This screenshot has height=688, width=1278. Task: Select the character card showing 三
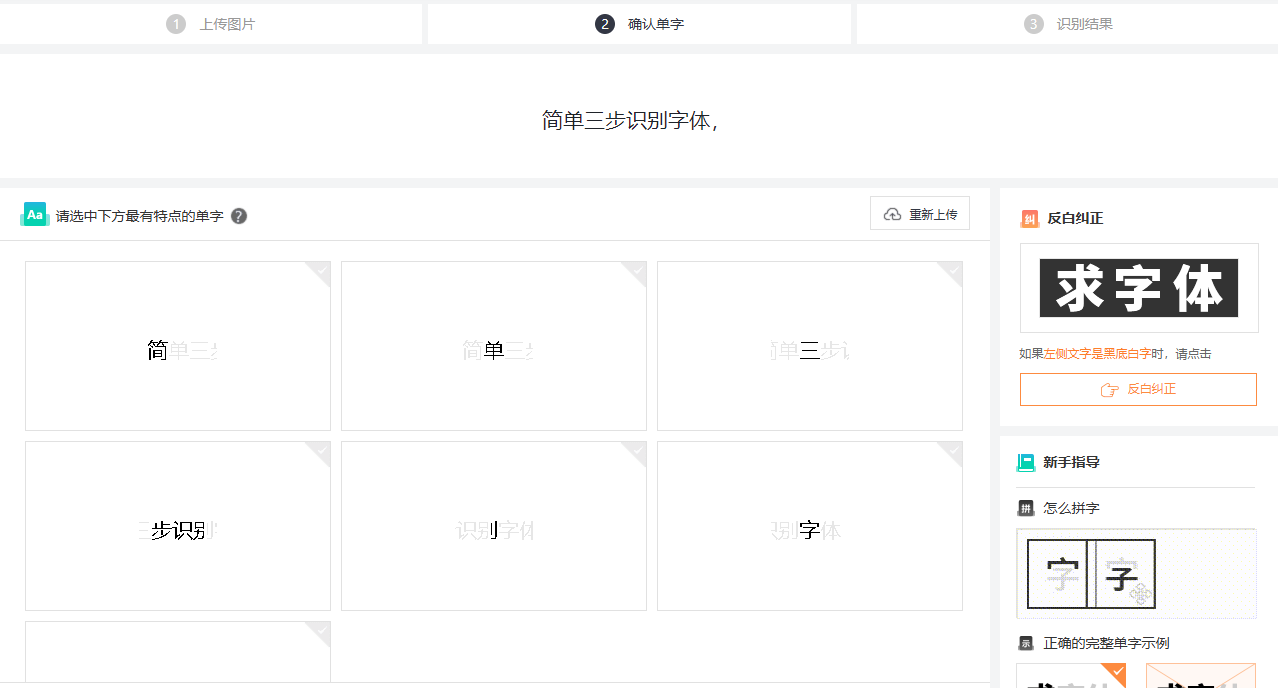(x=809, y=346)
